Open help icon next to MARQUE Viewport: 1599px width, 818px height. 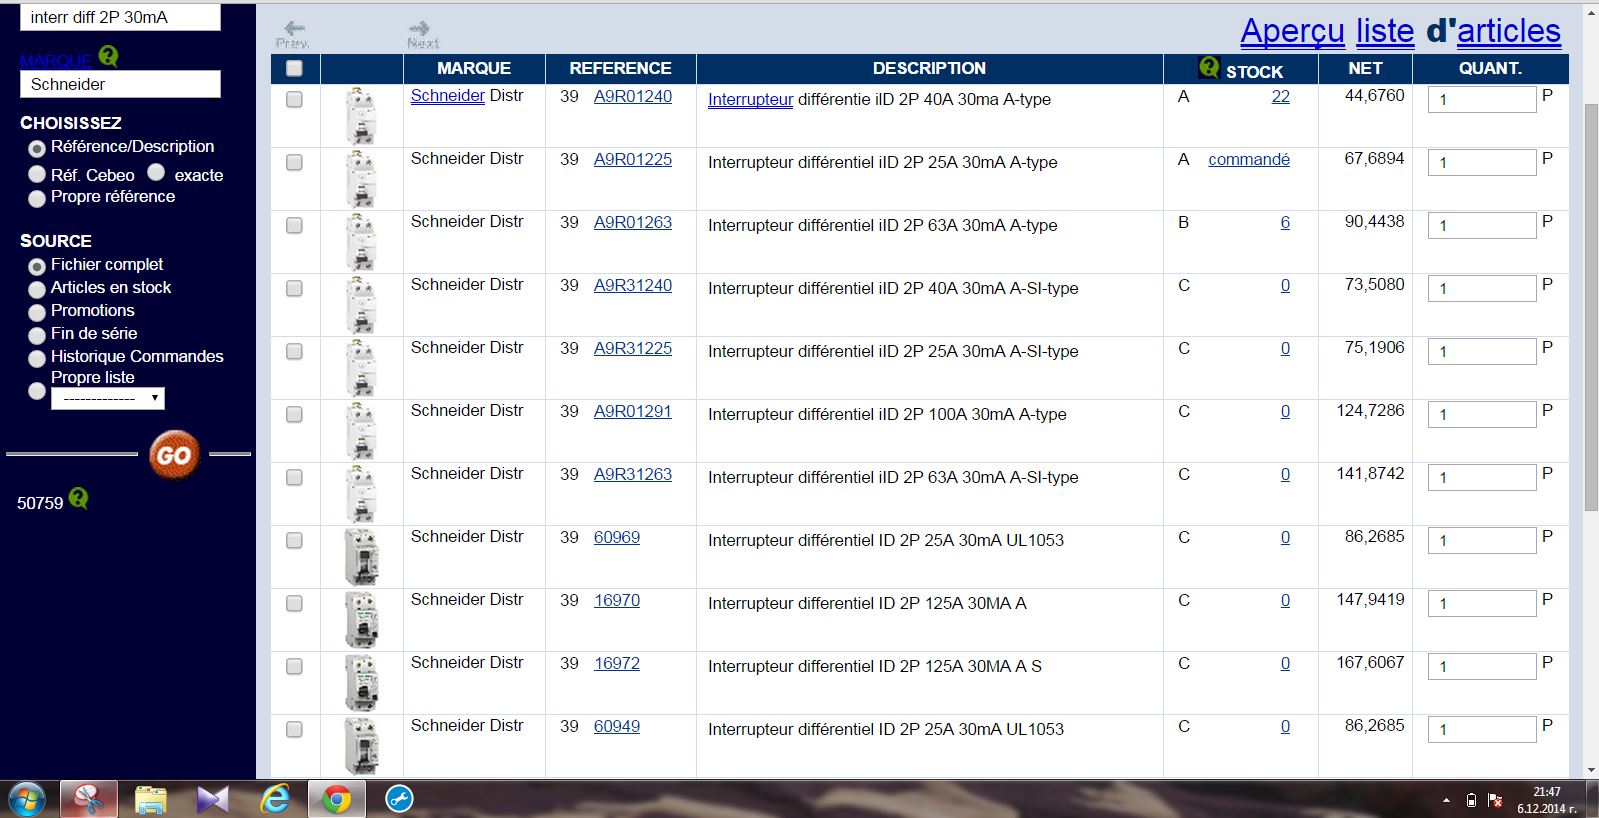click(108, 57)
